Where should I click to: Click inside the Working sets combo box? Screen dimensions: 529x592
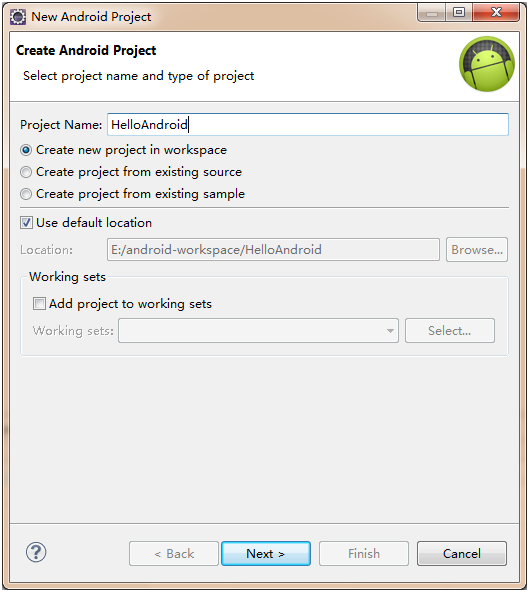(x=258, y=331)
